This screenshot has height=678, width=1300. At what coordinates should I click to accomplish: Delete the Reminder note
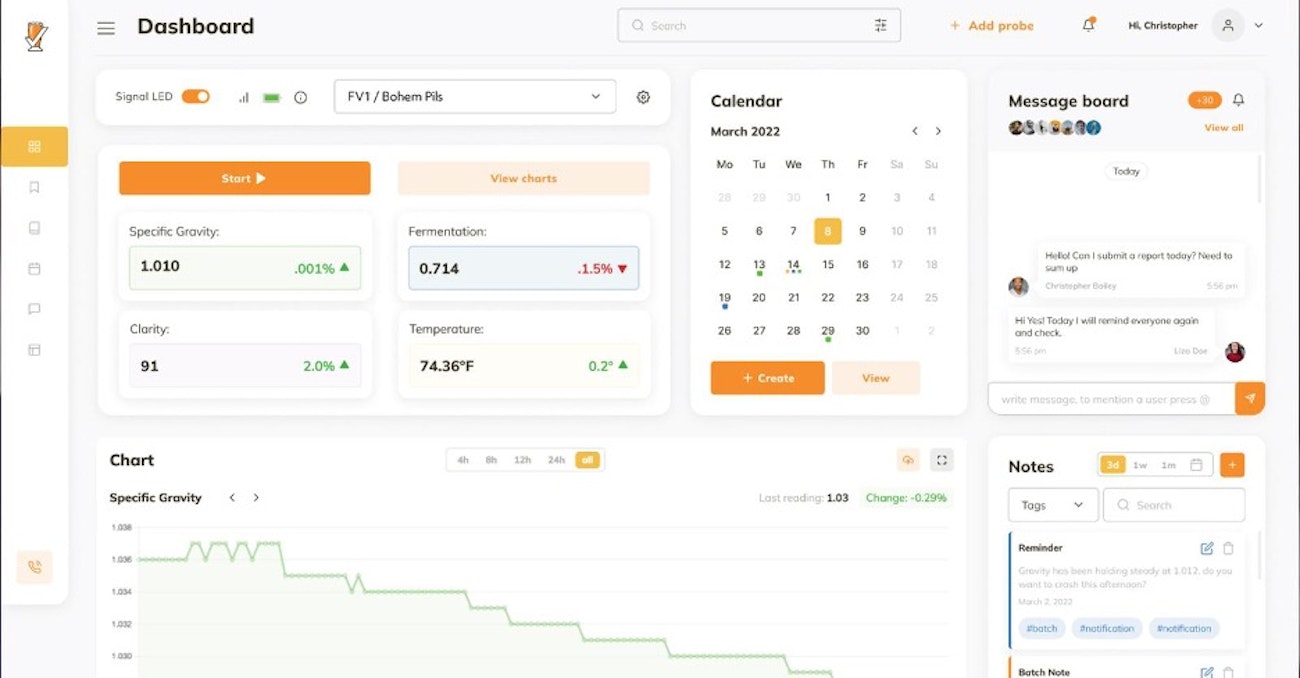coord(1229,548)
